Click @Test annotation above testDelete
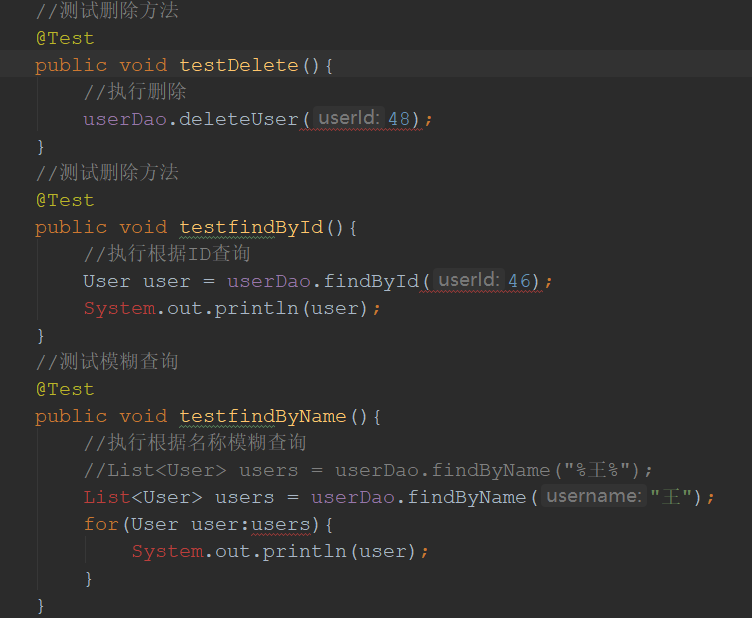 tap(65, 38)
